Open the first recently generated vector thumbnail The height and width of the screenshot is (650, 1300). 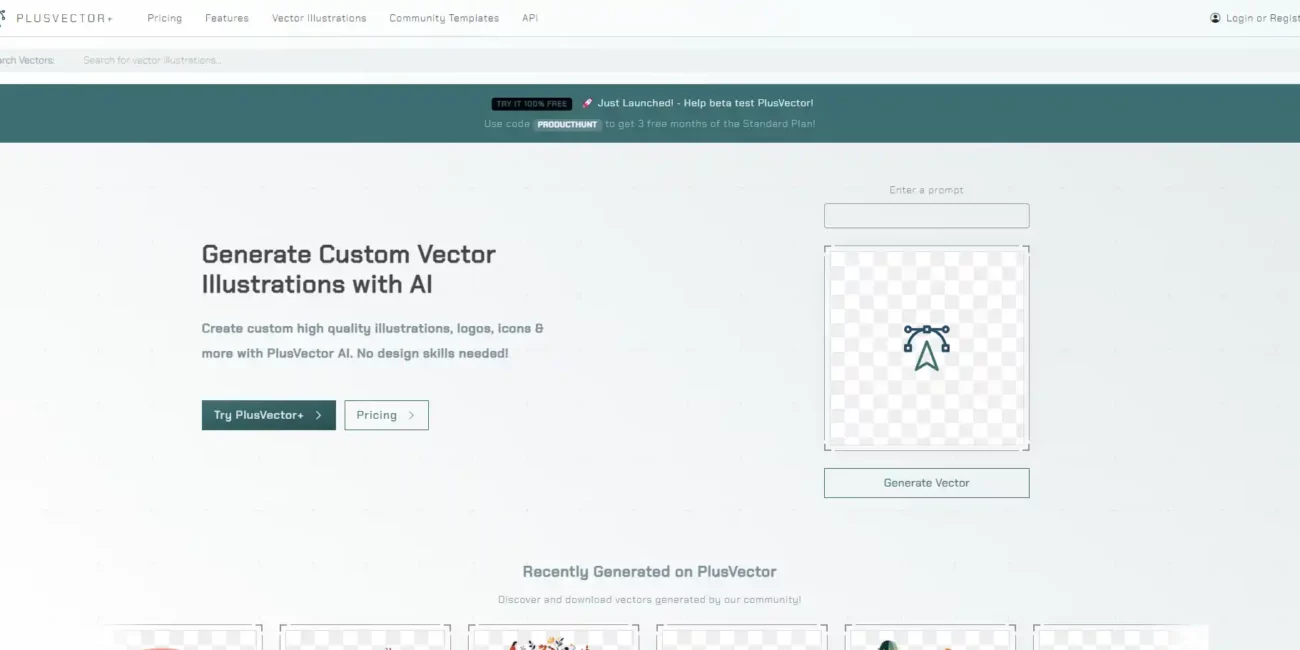click(x=182, y=640)
